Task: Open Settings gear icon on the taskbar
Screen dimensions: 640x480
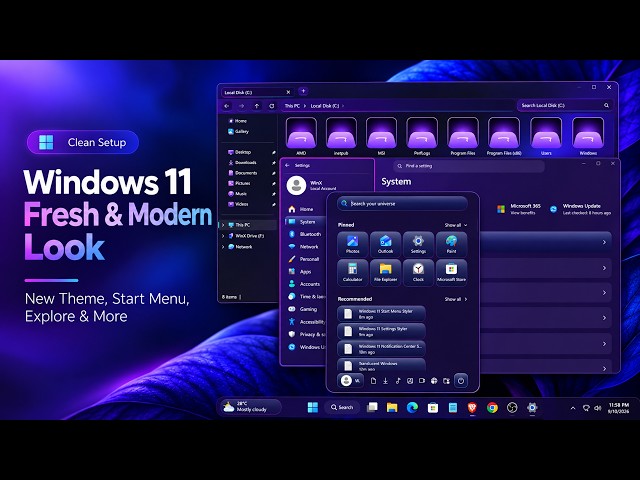Action: [x=532, y=407]
